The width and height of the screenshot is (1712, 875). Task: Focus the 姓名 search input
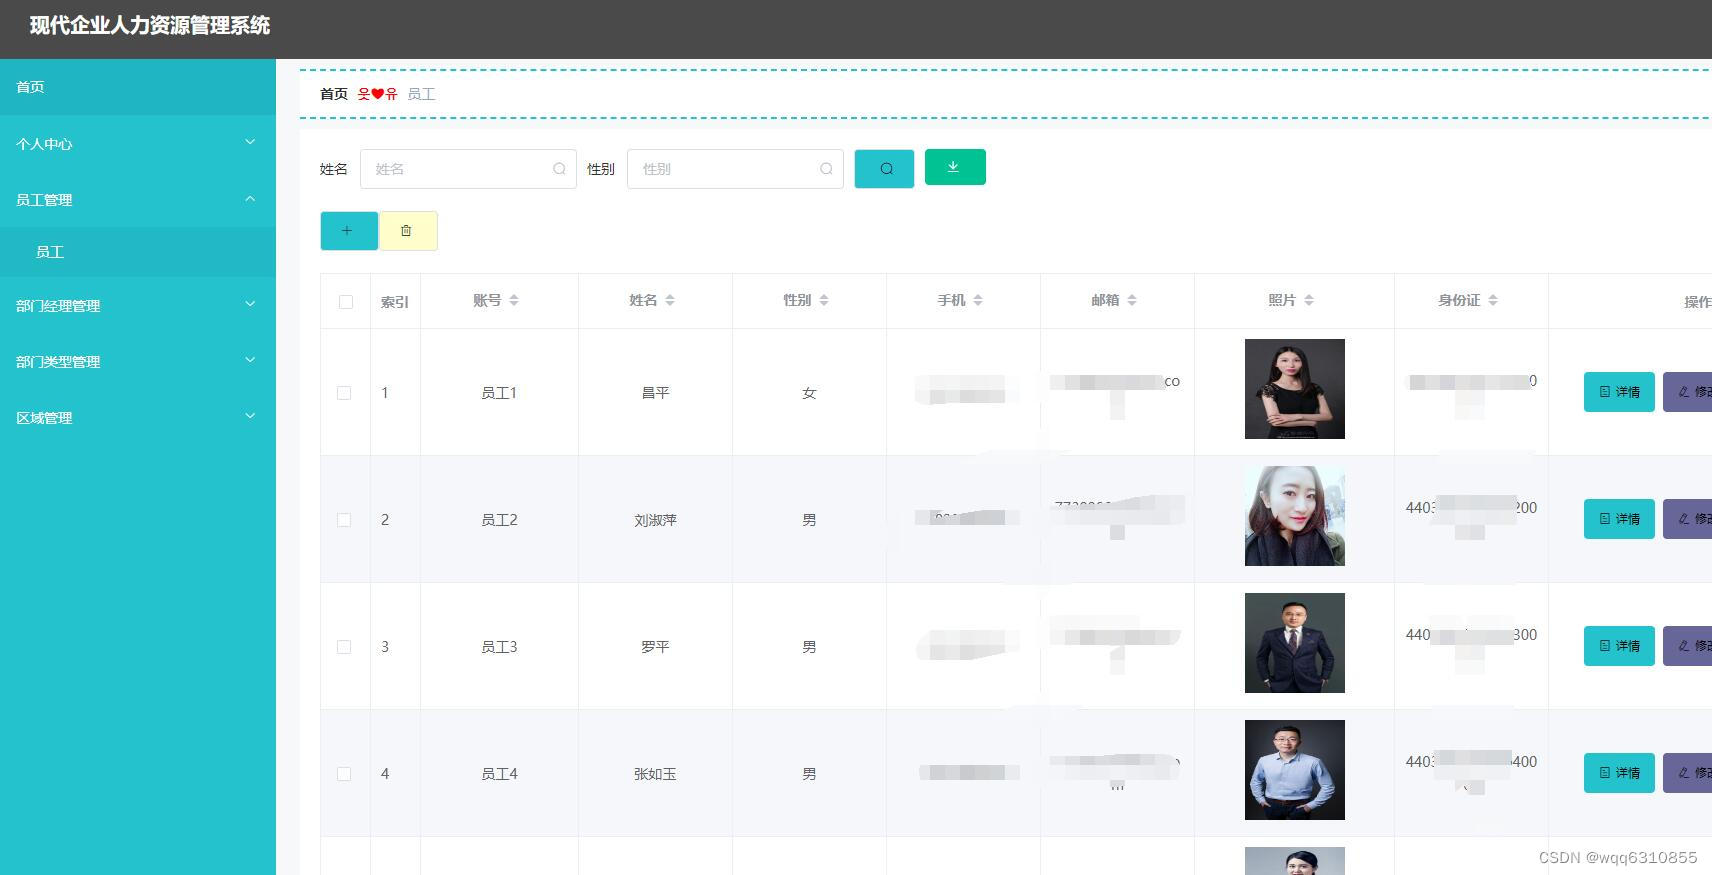[x=468, y=169]
